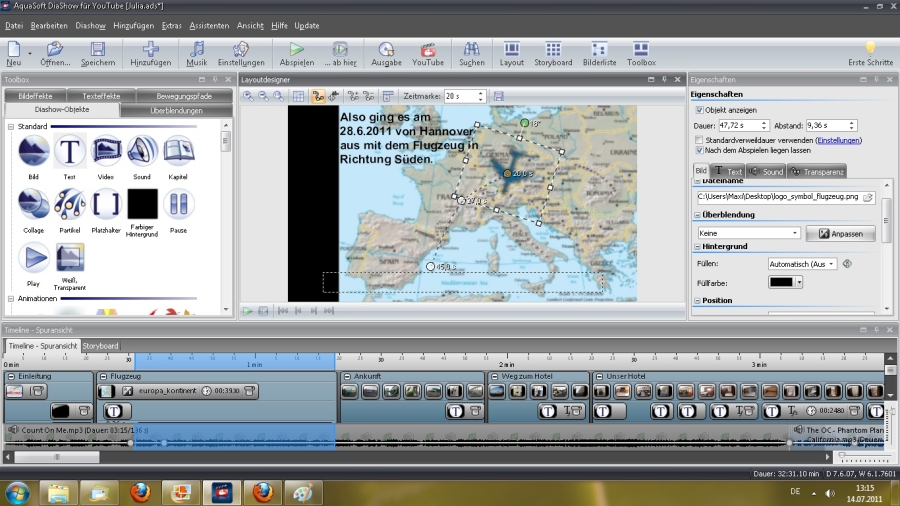The height and width of the screenshot is (506, 900).
Task: Click the black Füllfarbe color swatch
Action: click(780, 283)
